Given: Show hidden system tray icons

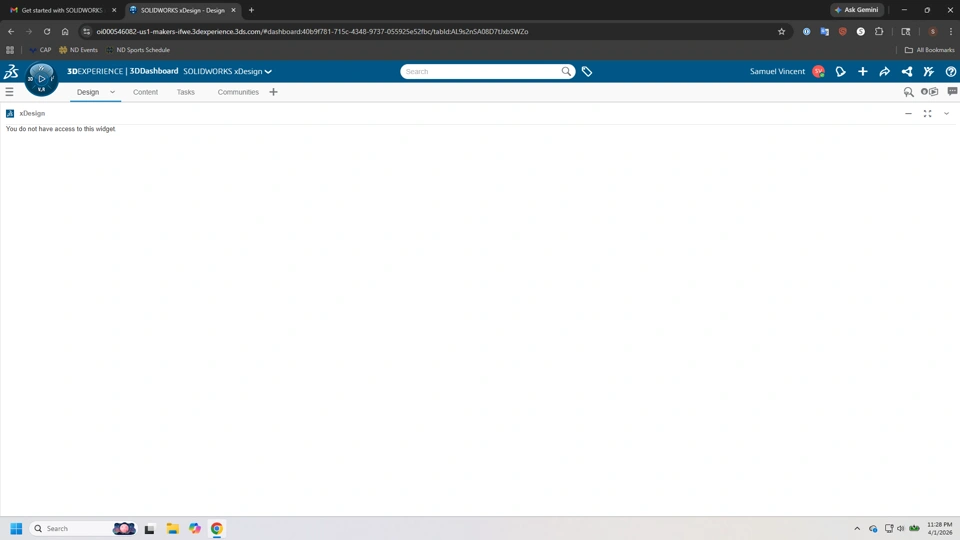Looking at the screenshot, I should point(857,528).
